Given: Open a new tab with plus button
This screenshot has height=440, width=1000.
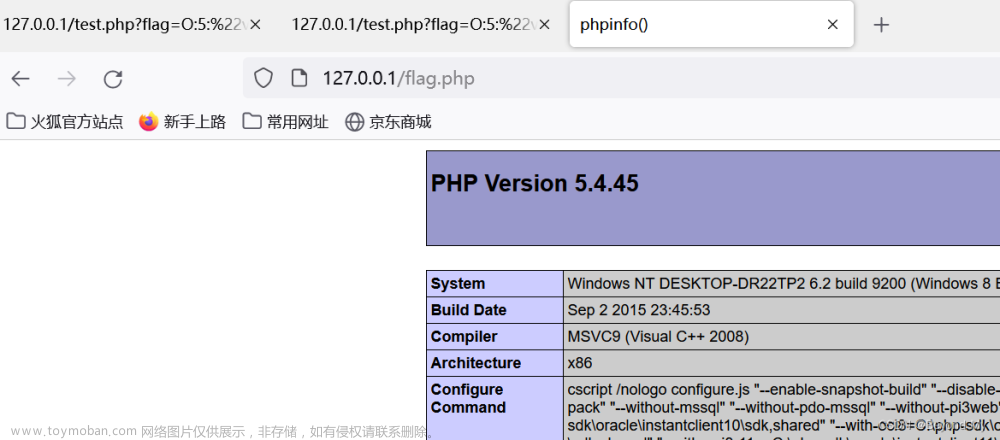Looking at the screenshot, I should point(881,25).
